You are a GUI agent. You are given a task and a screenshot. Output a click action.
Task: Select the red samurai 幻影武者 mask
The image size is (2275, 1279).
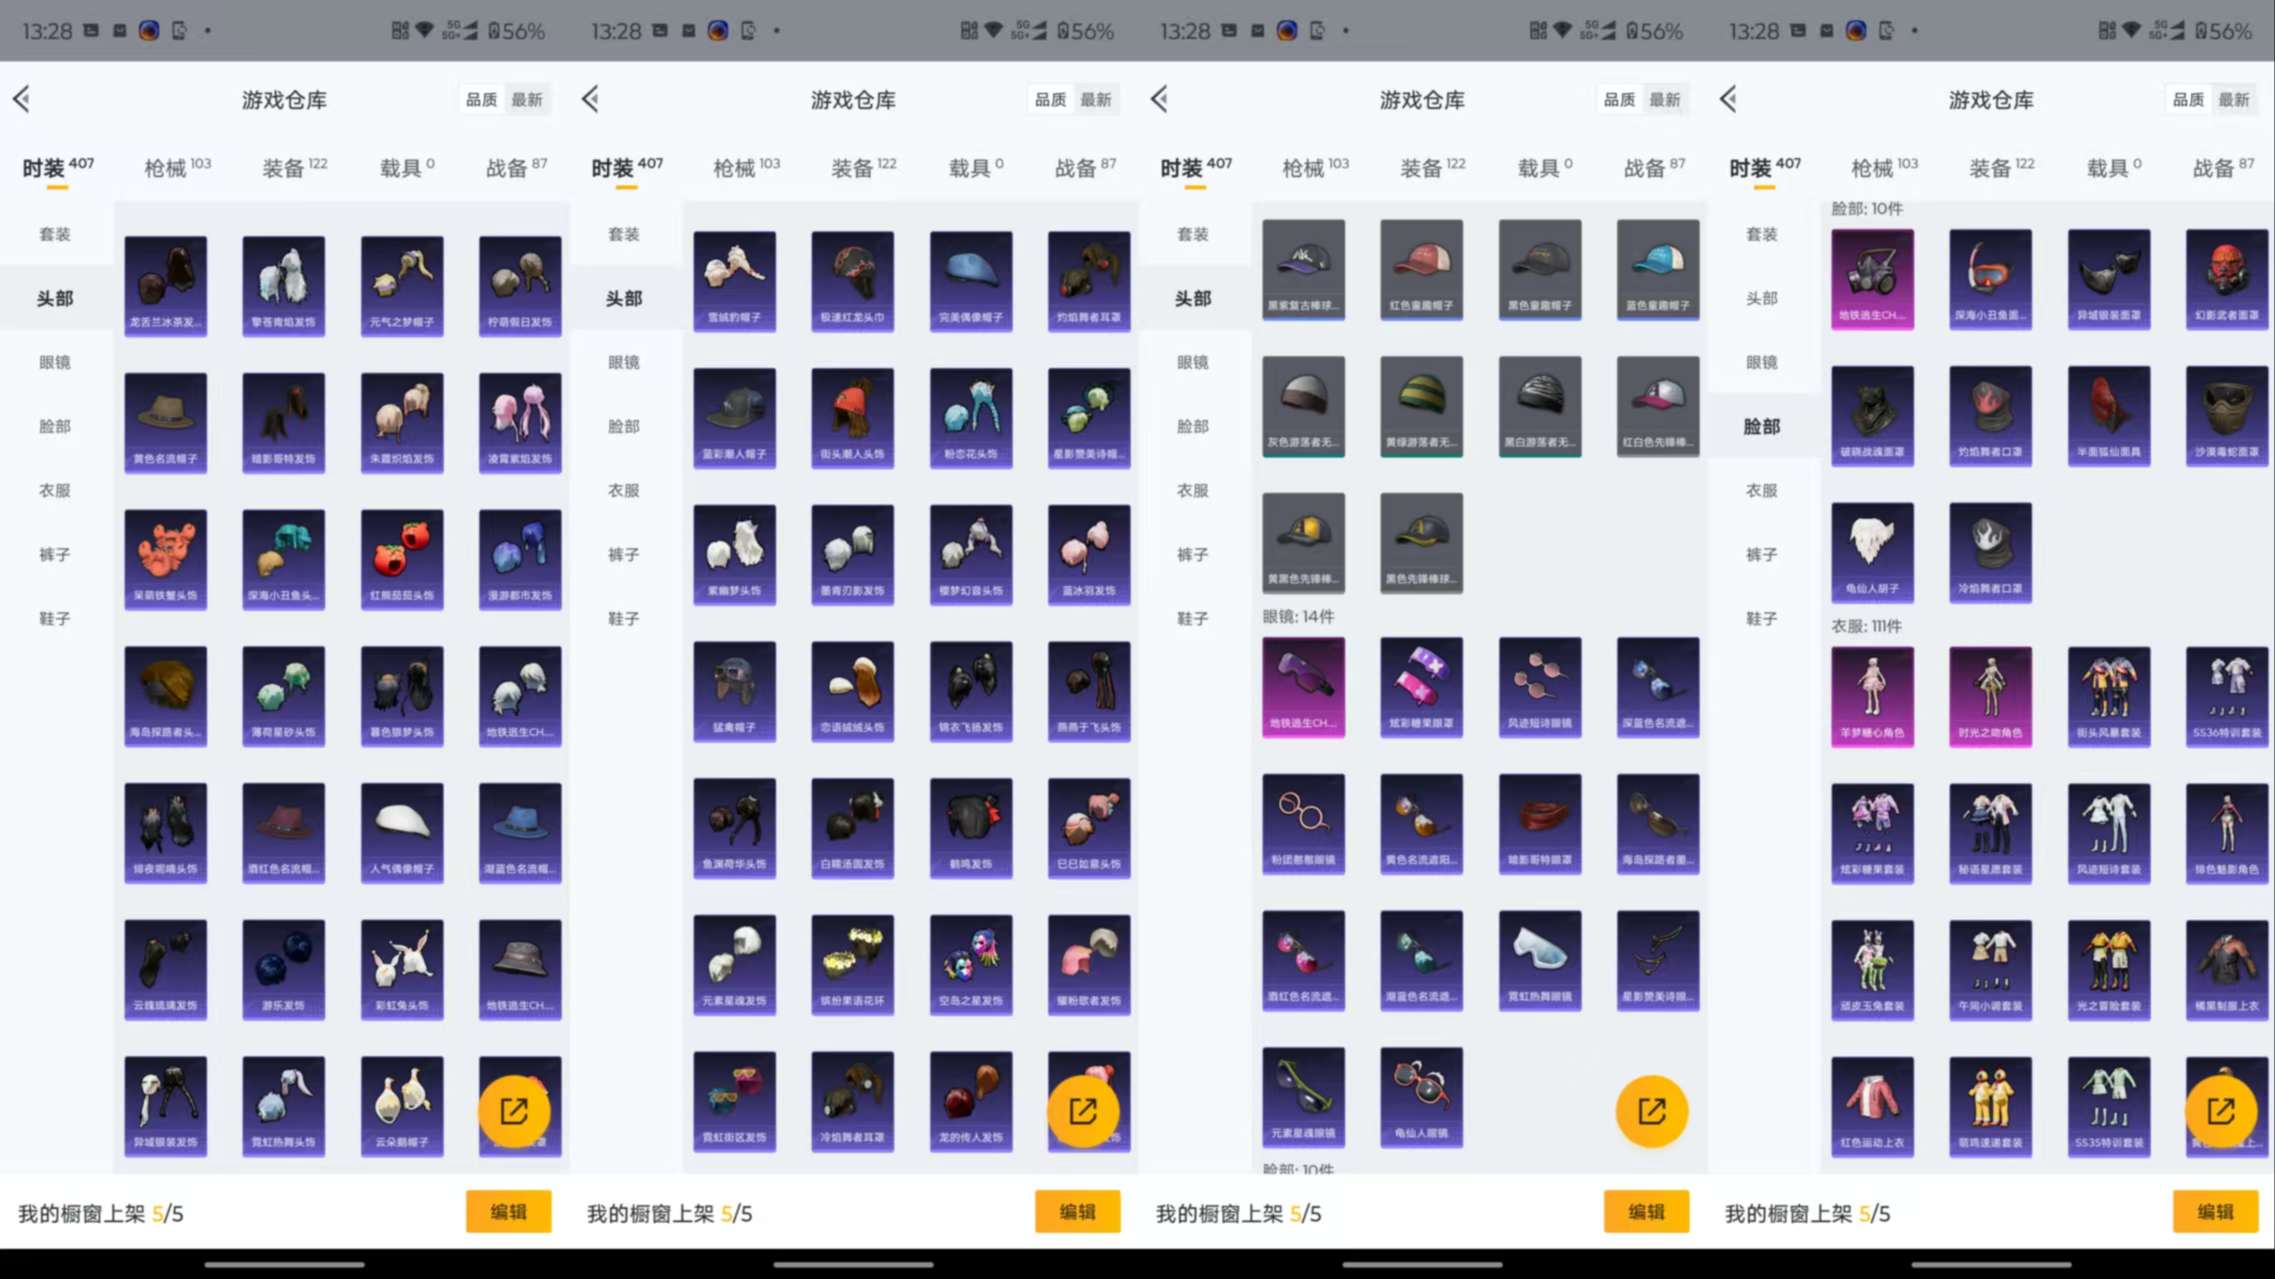click(x=2226, y=278)
